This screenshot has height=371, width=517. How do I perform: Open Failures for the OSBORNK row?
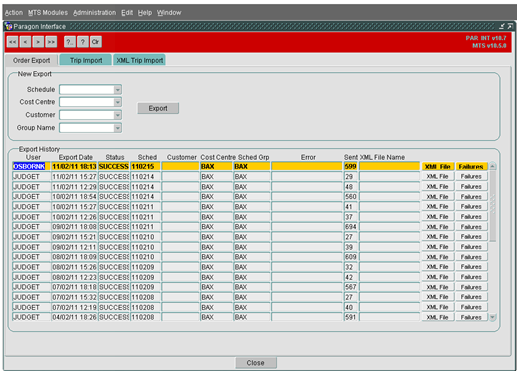471,166
